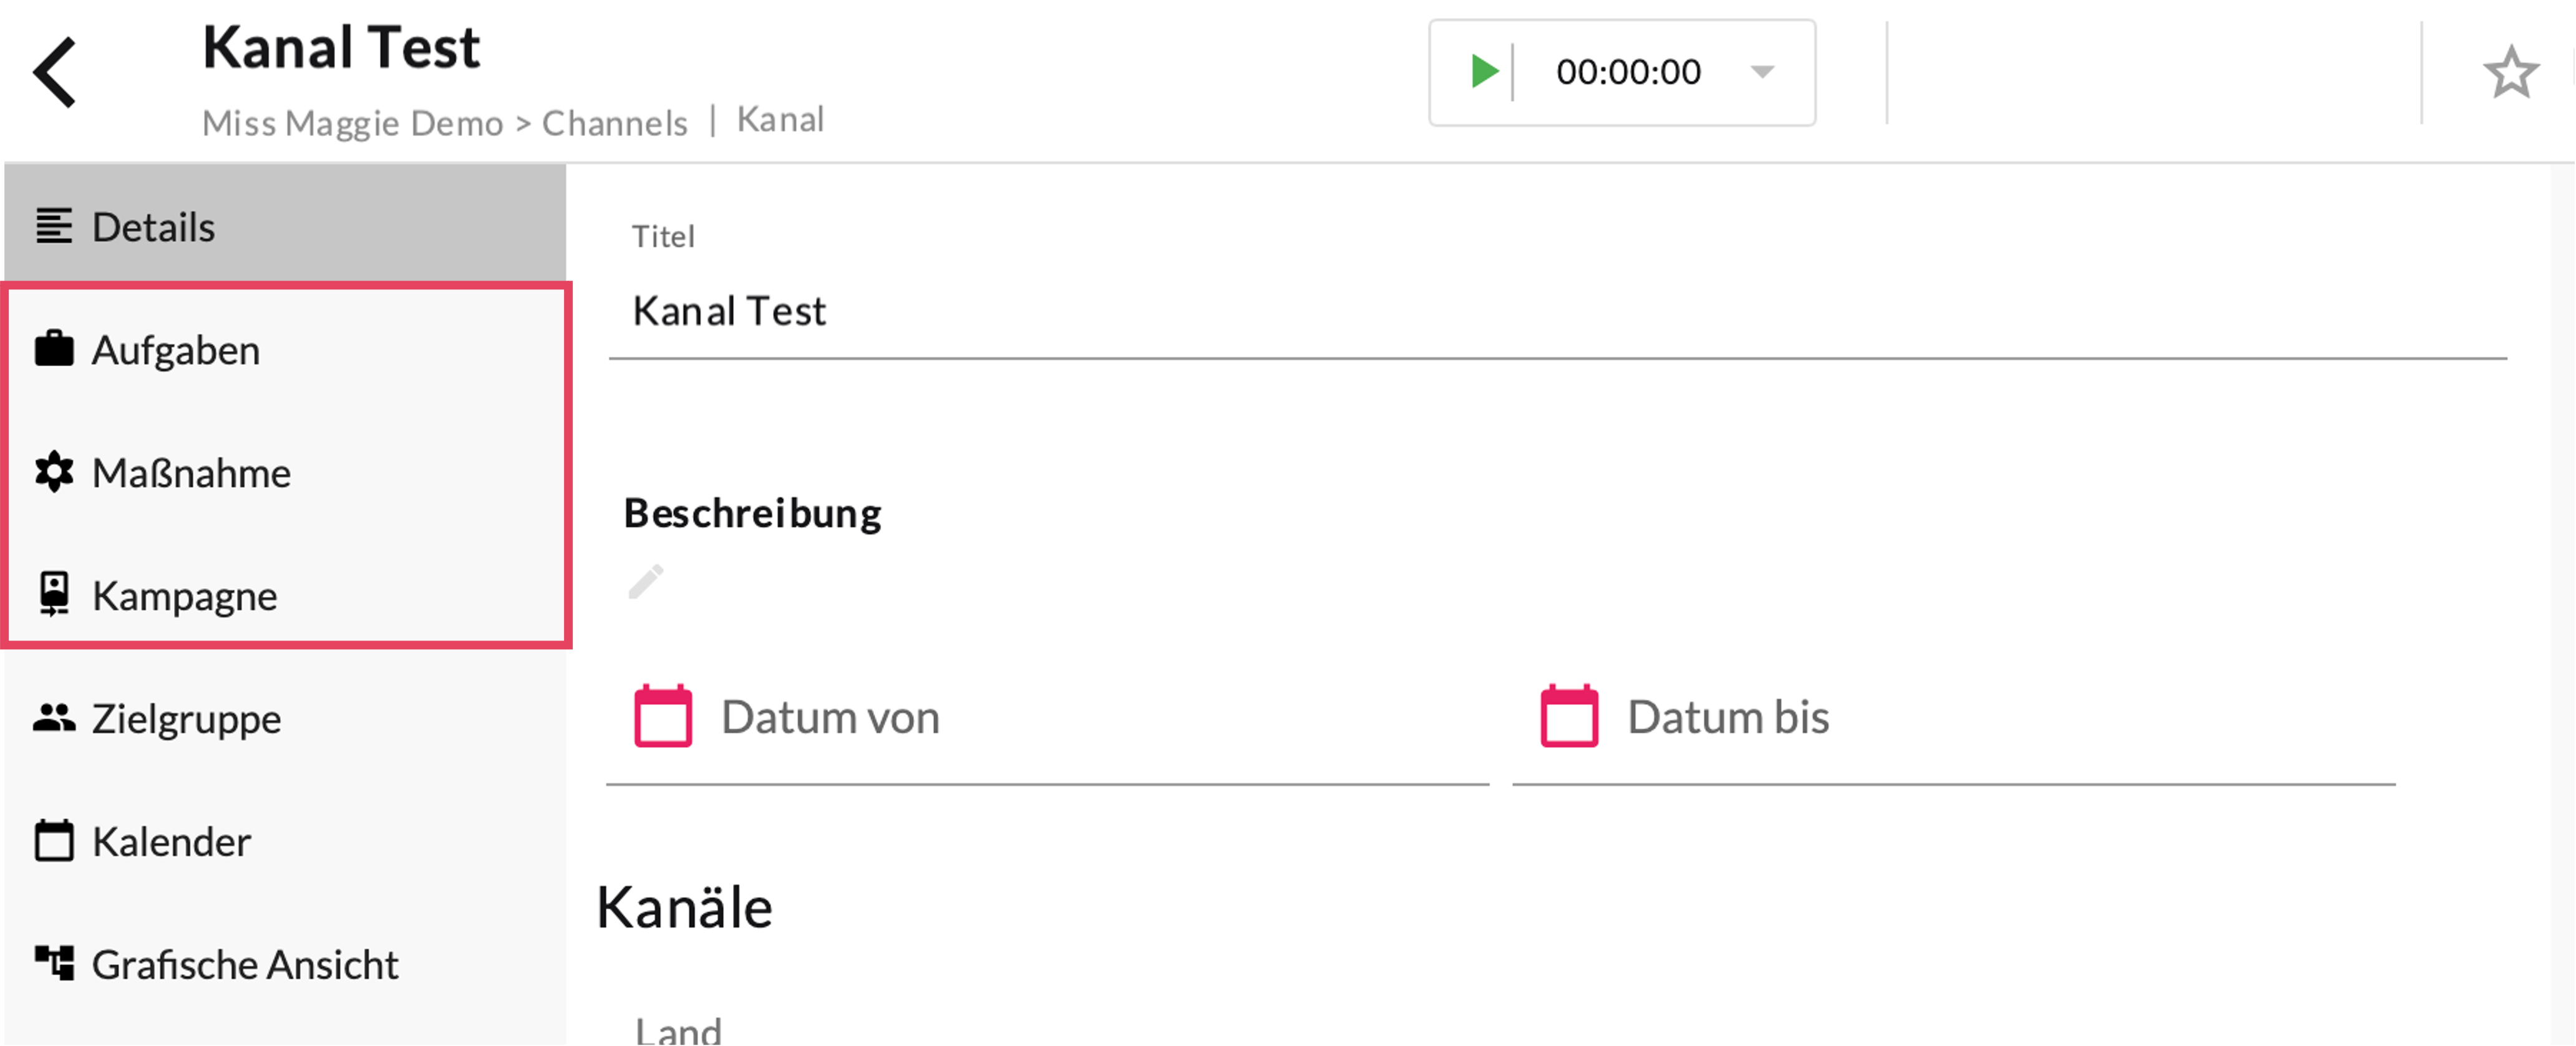Image resolution: width=2576 pixels, height=1046 pixels.
Task: Expand the timer dropdown arrow
Action: click(1762, 72)
